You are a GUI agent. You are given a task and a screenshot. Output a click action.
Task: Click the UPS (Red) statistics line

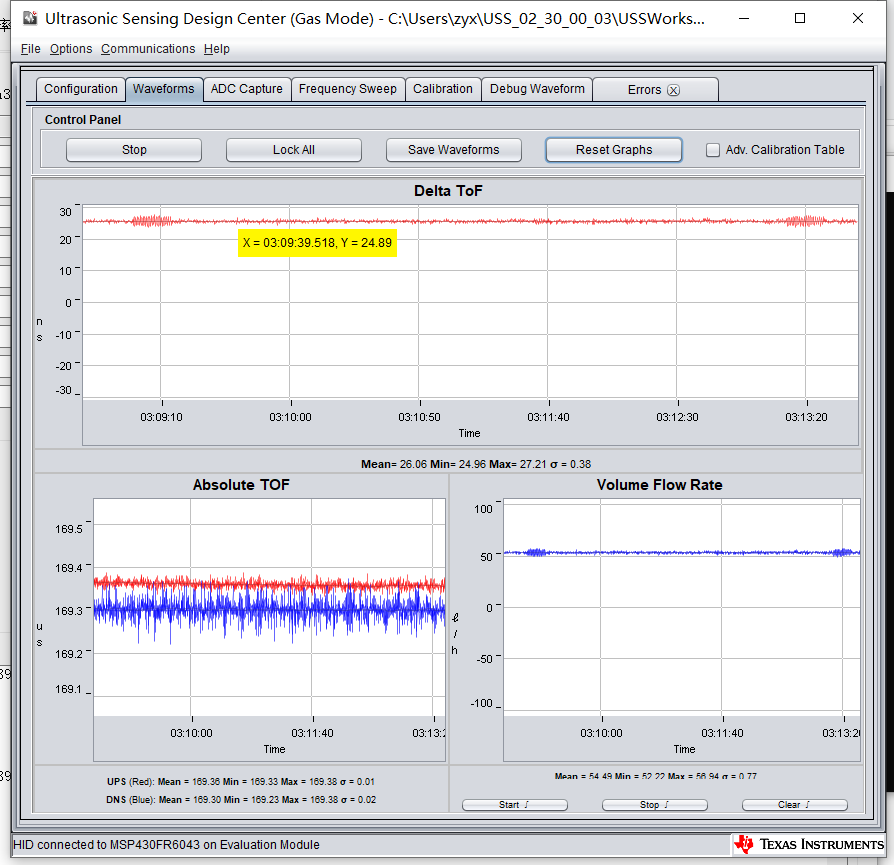coord(241,782)
